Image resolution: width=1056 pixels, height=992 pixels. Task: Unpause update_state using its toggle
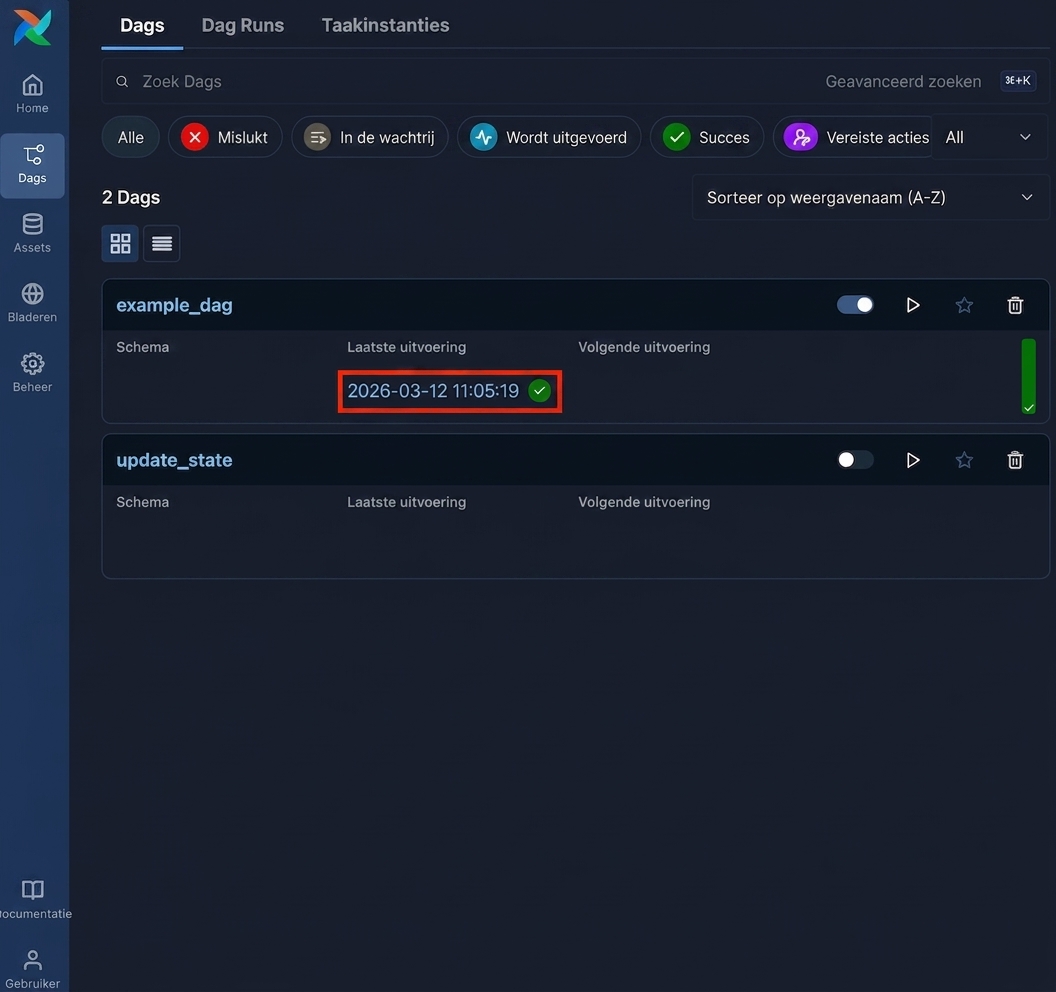point(855,460)
